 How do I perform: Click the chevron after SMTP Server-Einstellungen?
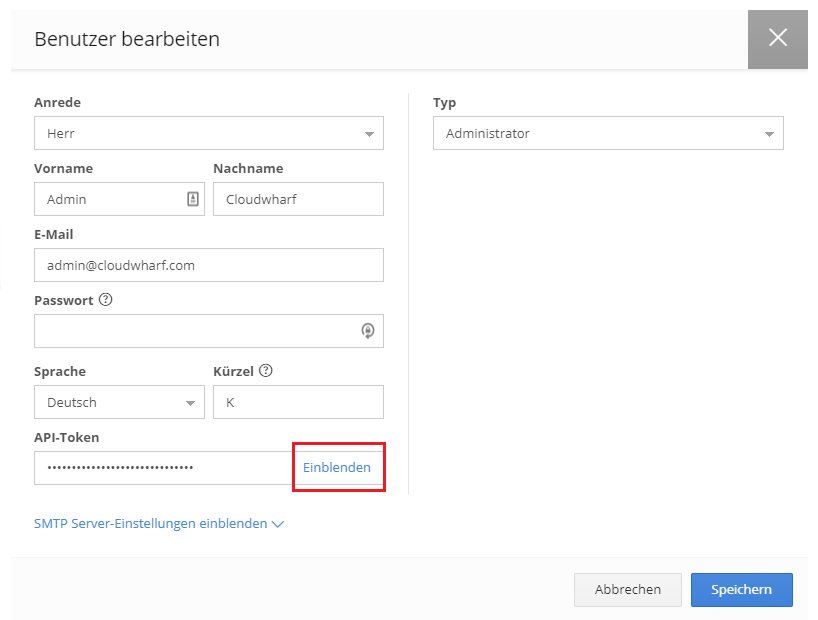tap(278, 524)
